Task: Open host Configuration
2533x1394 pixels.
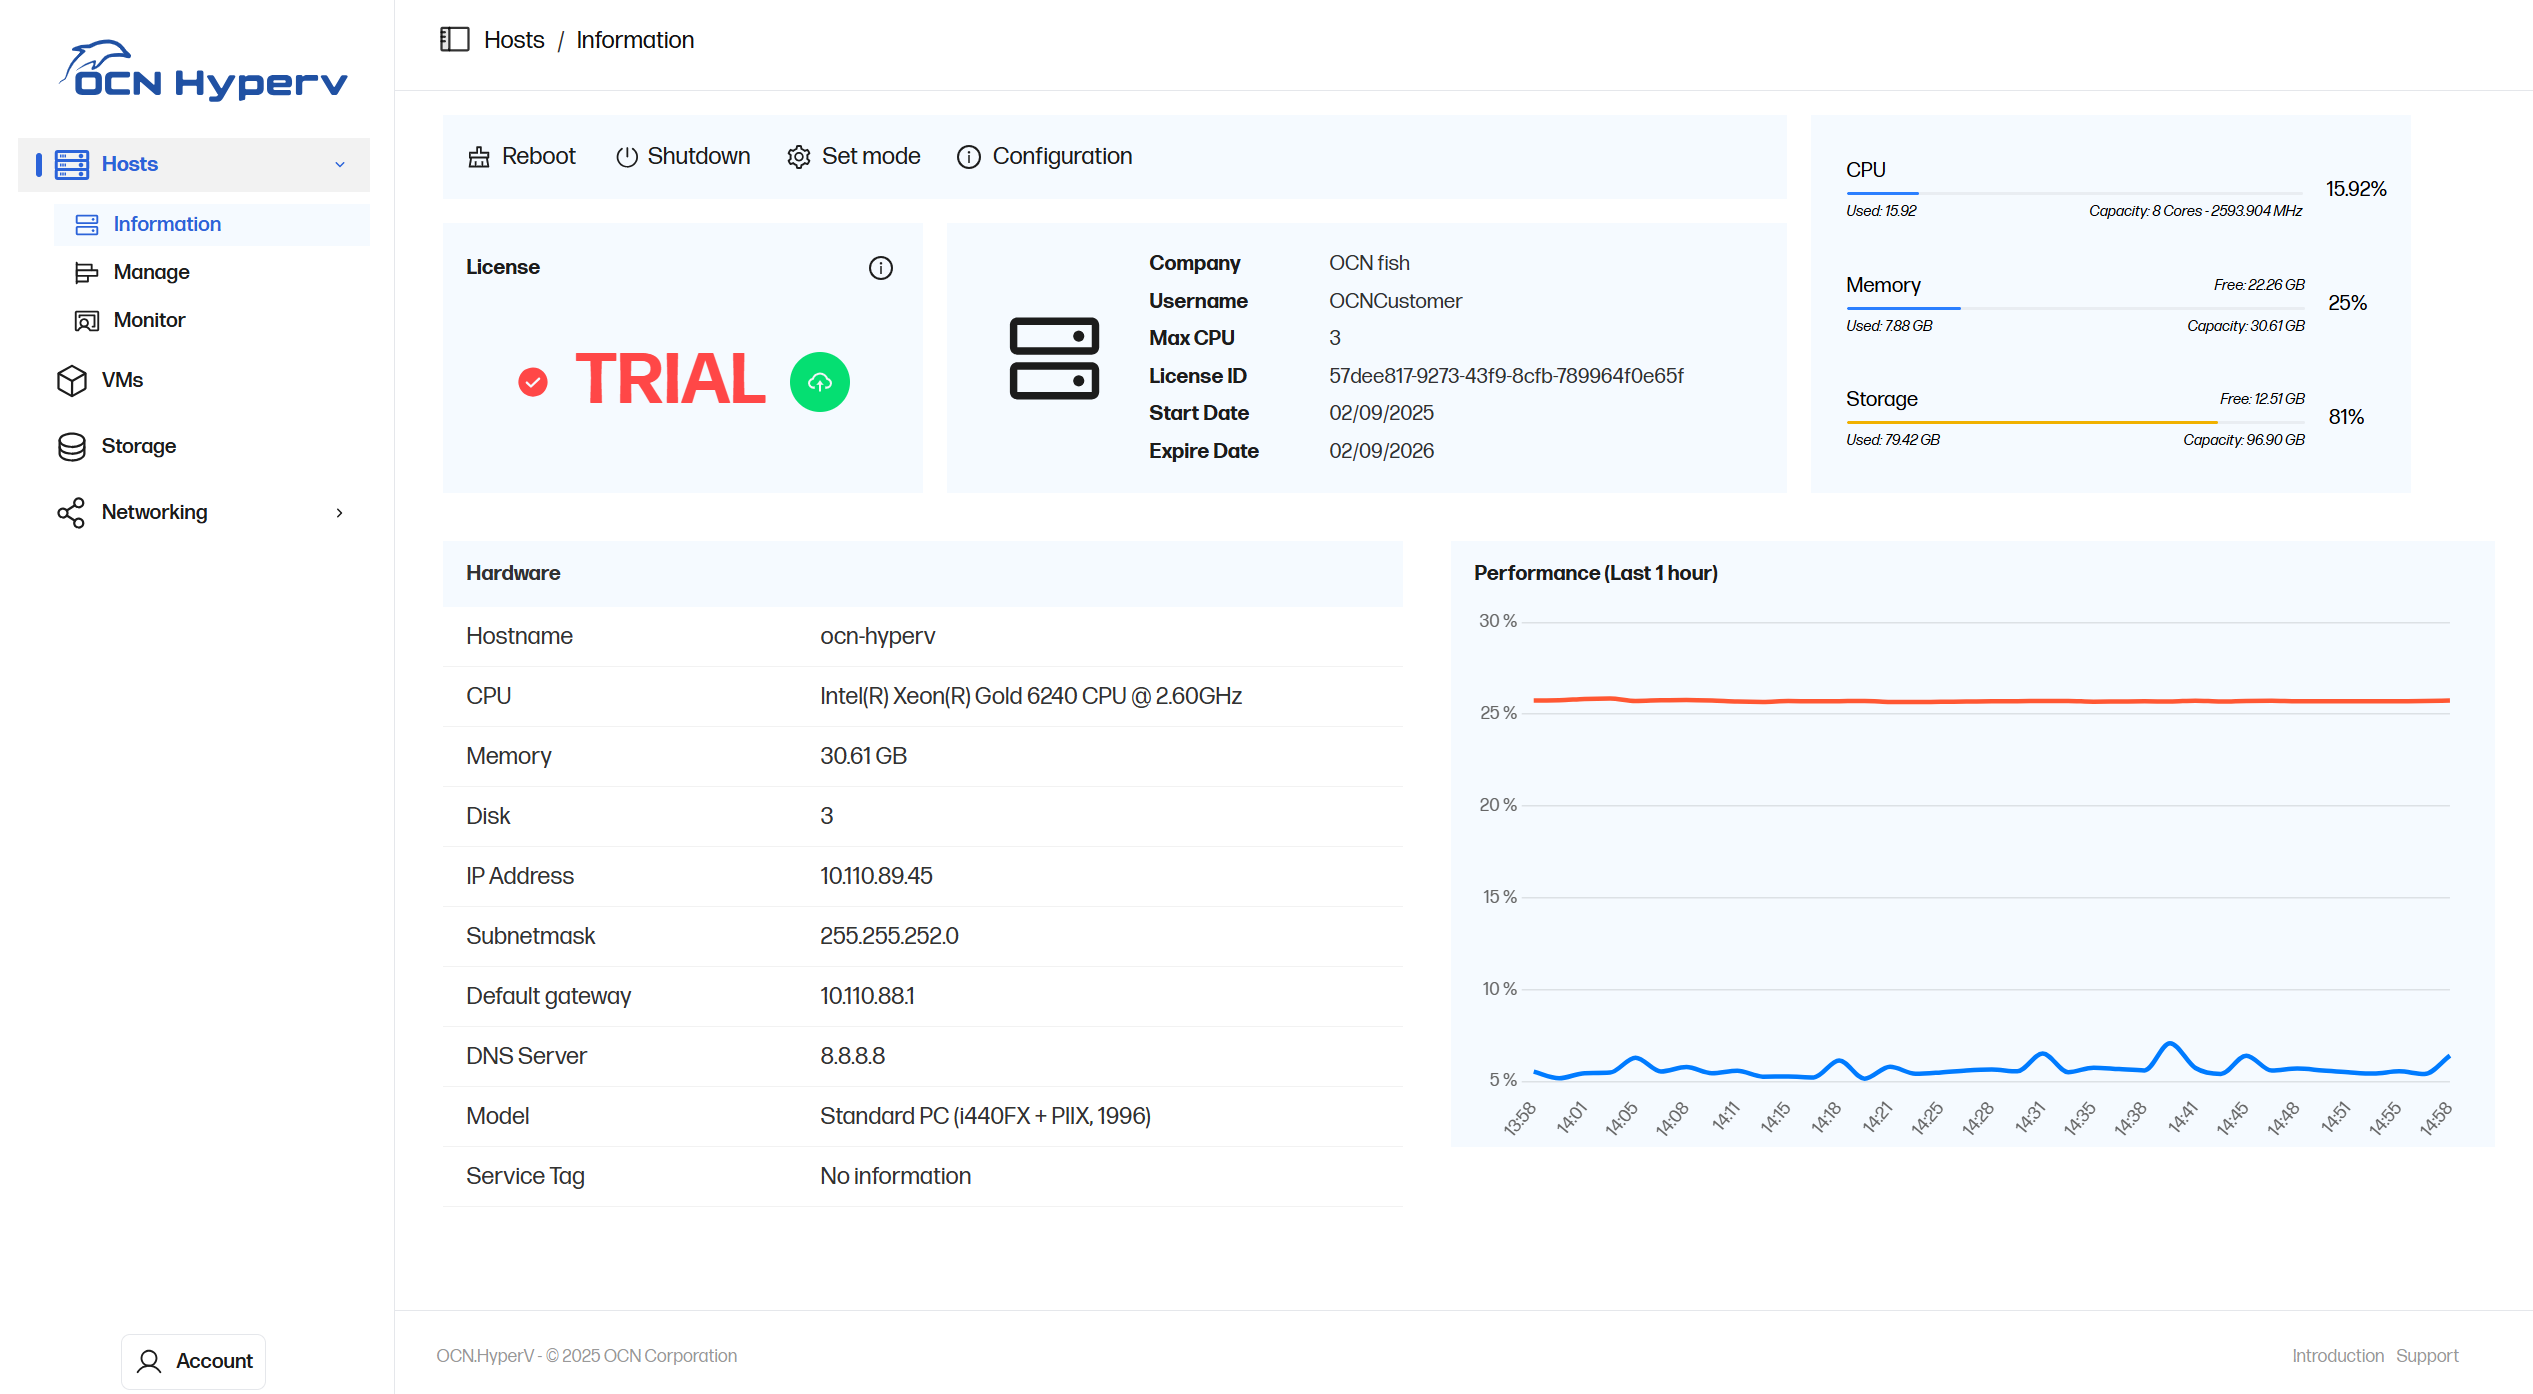Action: click(1044, 157)
